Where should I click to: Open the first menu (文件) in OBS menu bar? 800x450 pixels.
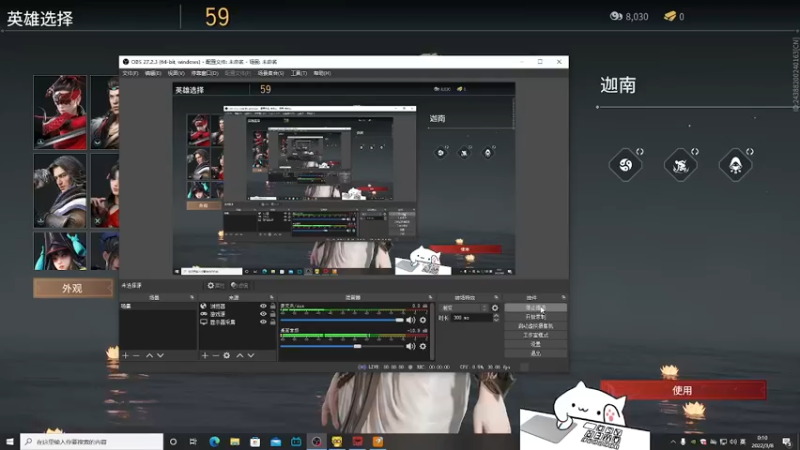130,73
